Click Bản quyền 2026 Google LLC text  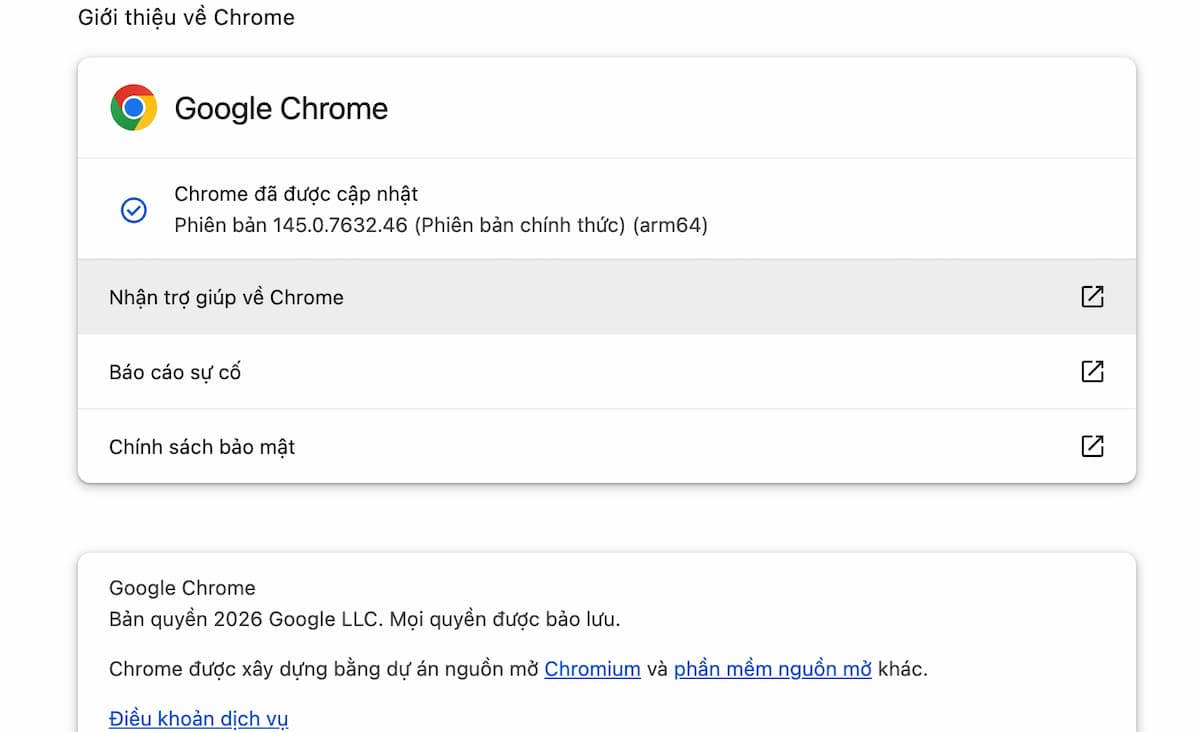245,619
